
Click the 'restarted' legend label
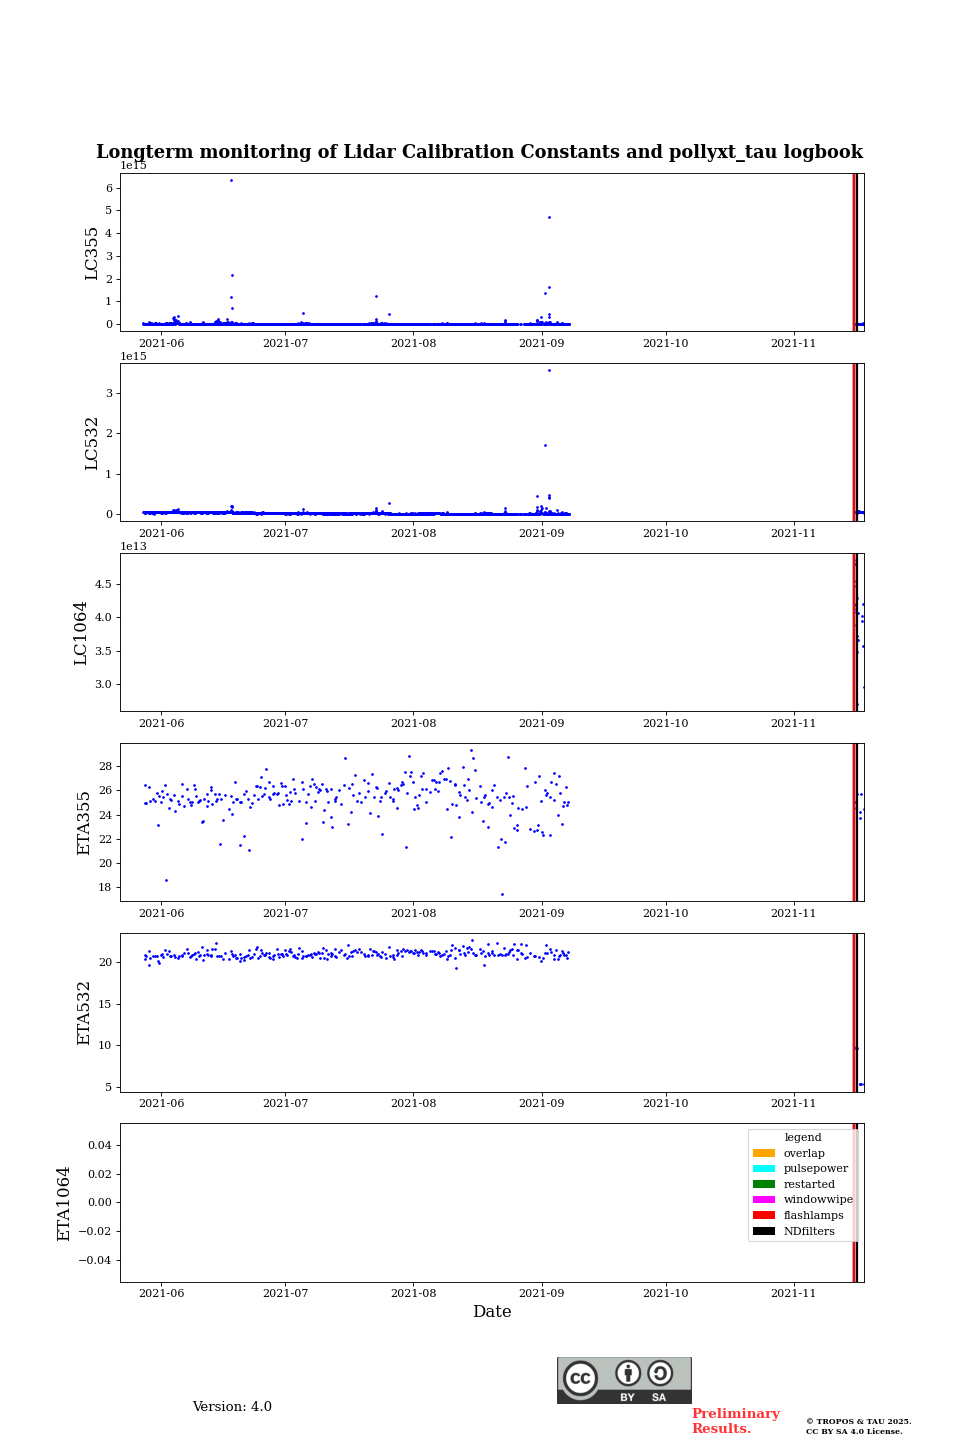point(809,1184)
